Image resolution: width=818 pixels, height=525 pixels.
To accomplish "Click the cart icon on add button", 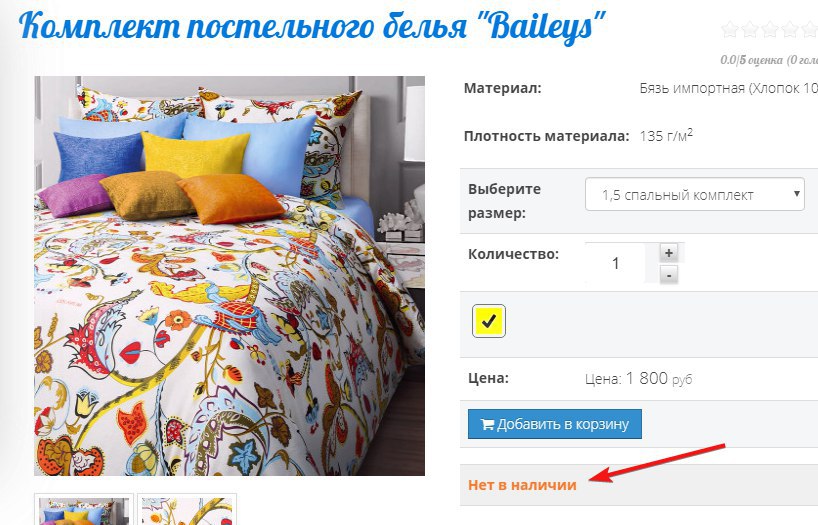I will 487,424.
